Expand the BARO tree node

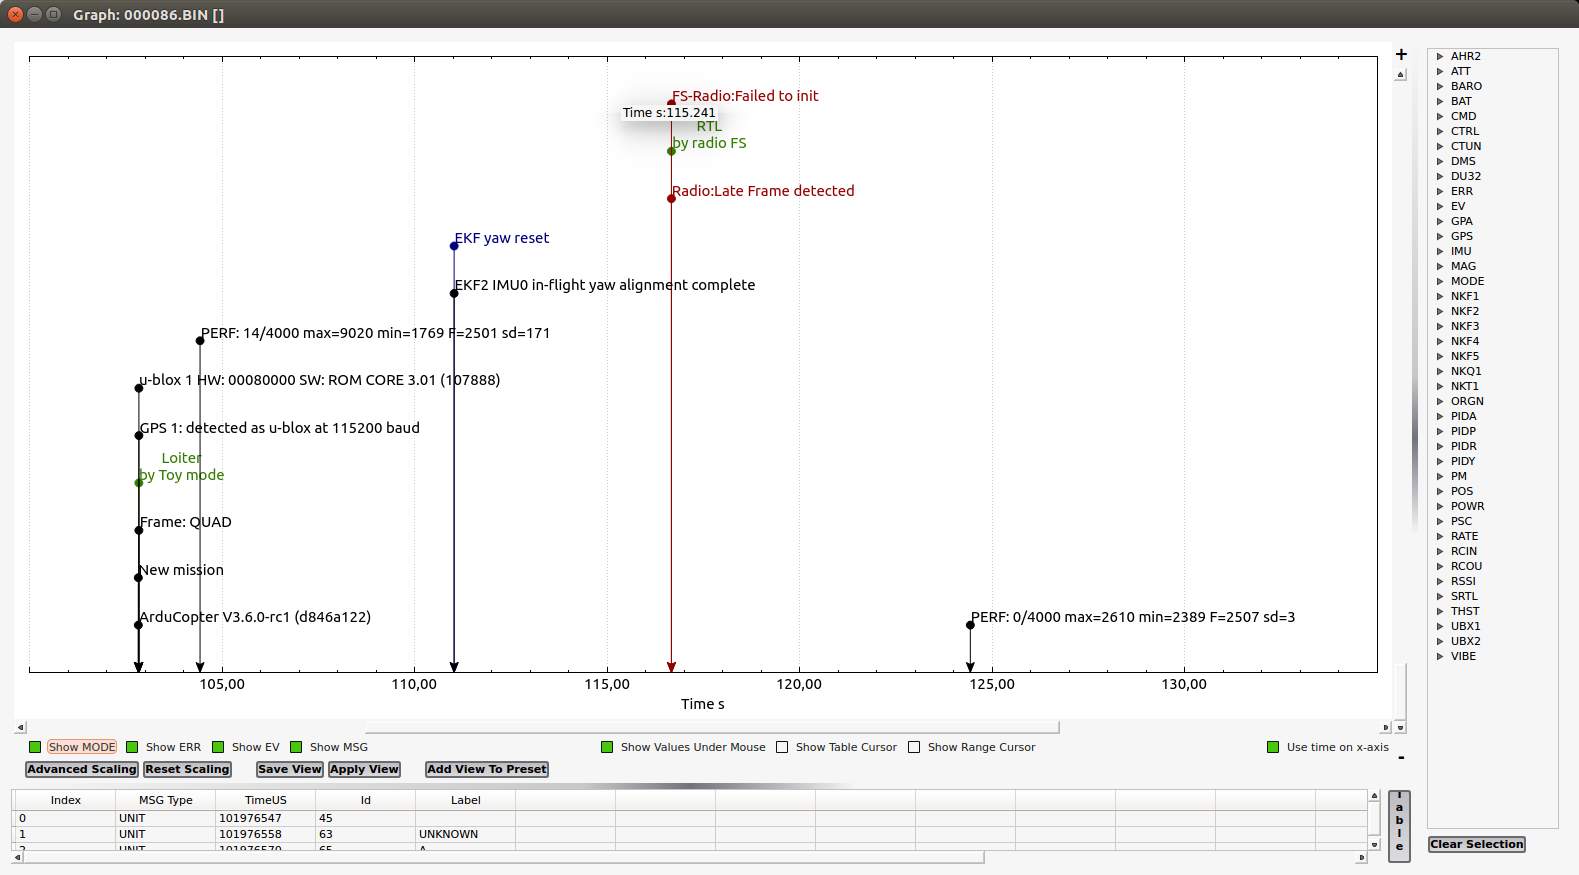[x=1440, y=86]
